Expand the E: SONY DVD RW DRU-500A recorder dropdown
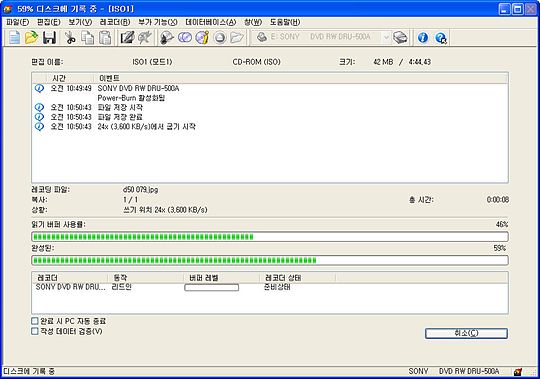The height and width of the screenshot is (379, 540). pyautogui.click(x=386, y=37)
